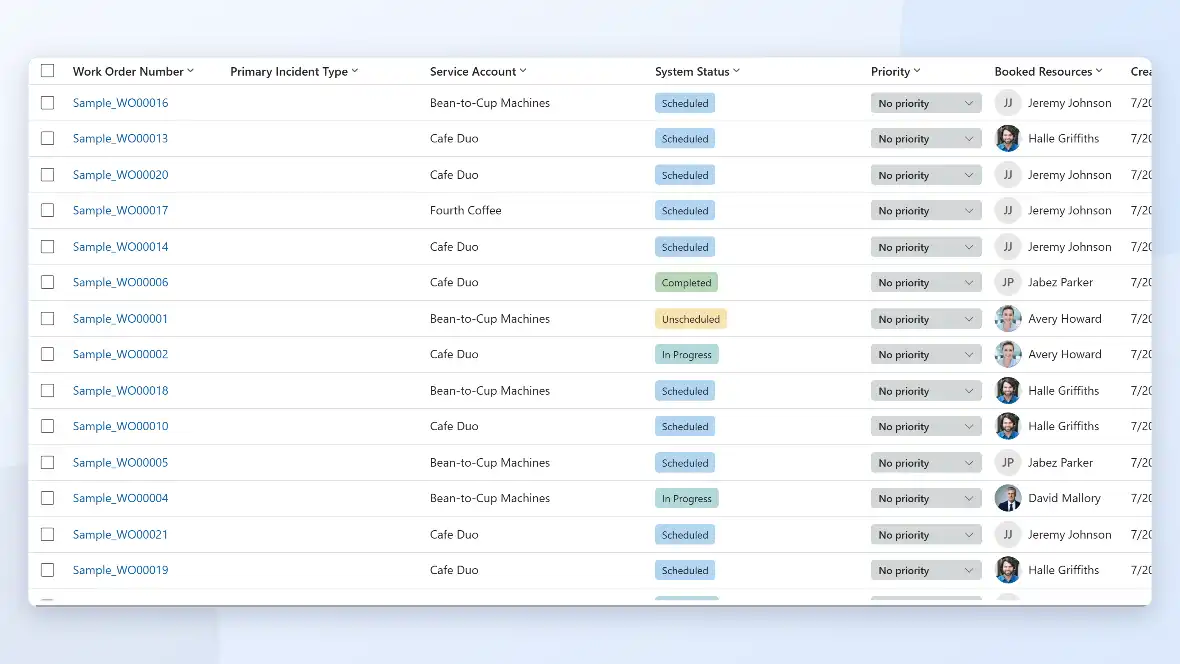The height and width of the screenshot is (664, 1180).
Task: Change priority dropdown on Sample_WO00001 row
Action: (926, 319)
